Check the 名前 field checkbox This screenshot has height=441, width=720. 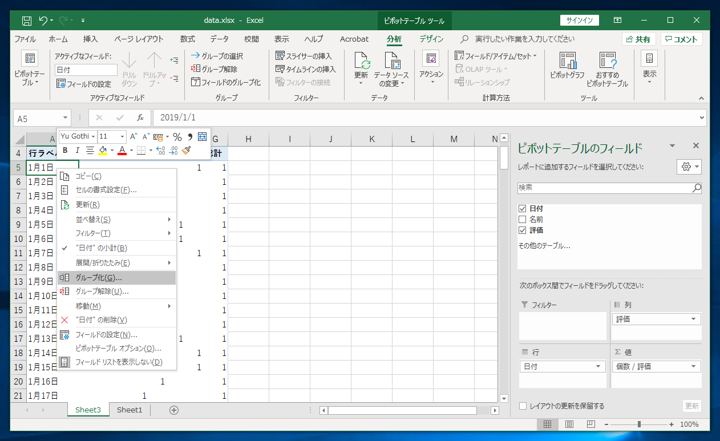point(522,219)
